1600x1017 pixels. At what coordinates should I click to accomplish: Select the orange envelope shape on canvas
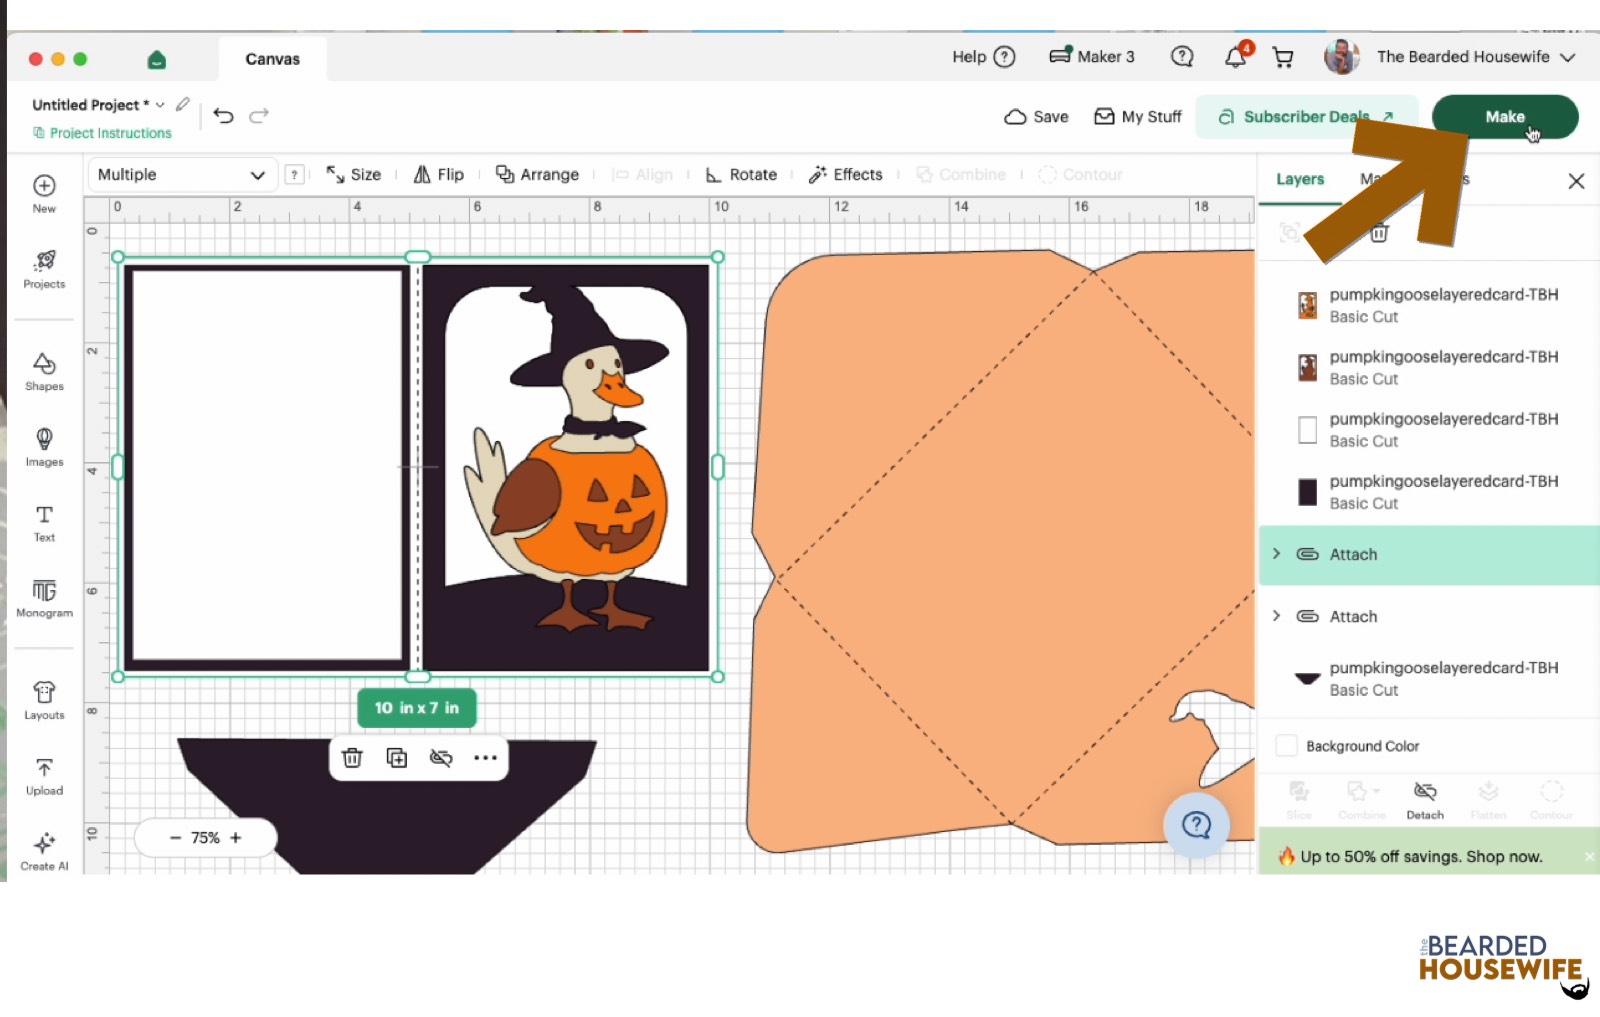[1000, 550]
